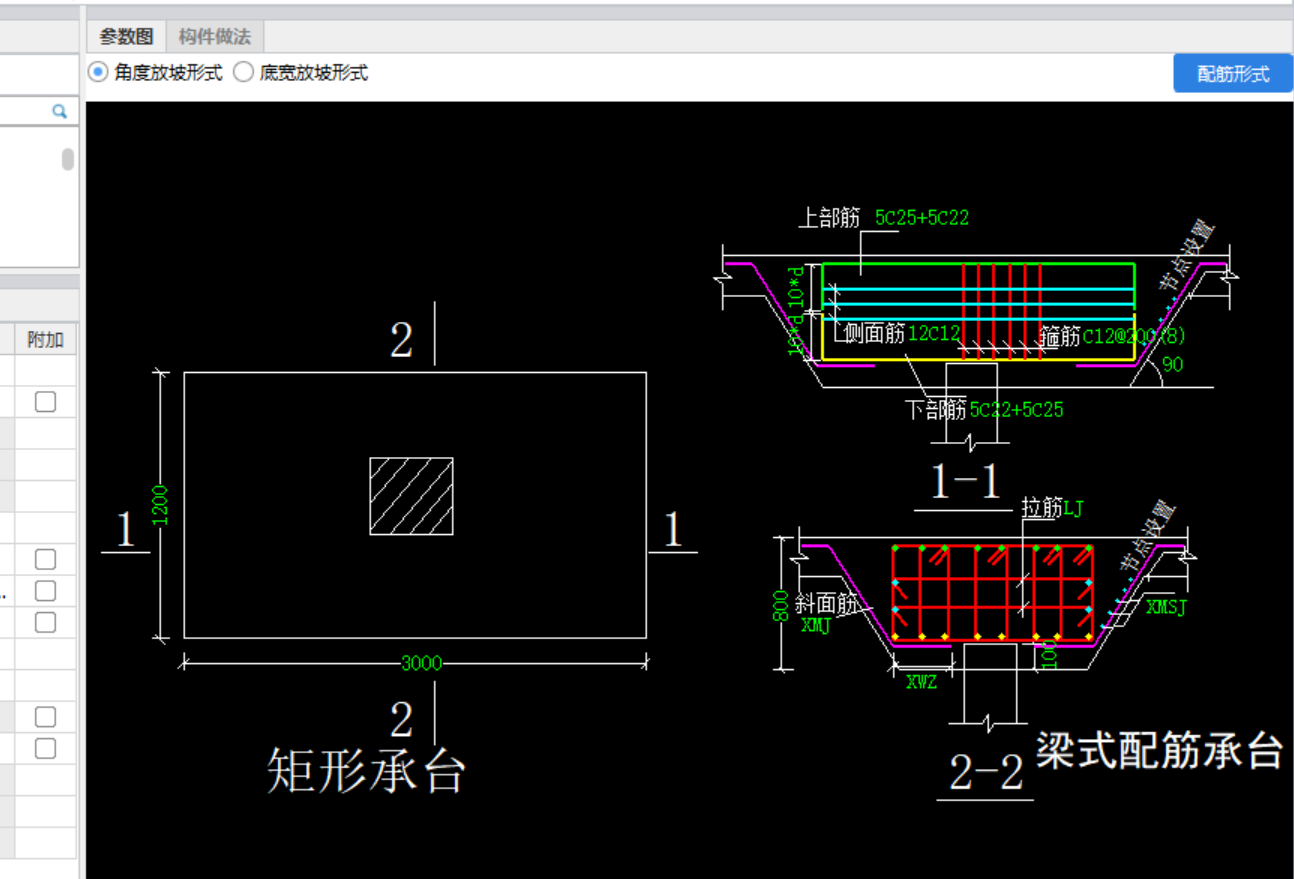Image resolution: width=1294 pixels, height=879 pixels.
Task: Click the left panel vertical scrollbar thumb
Action: click(68, 159)
